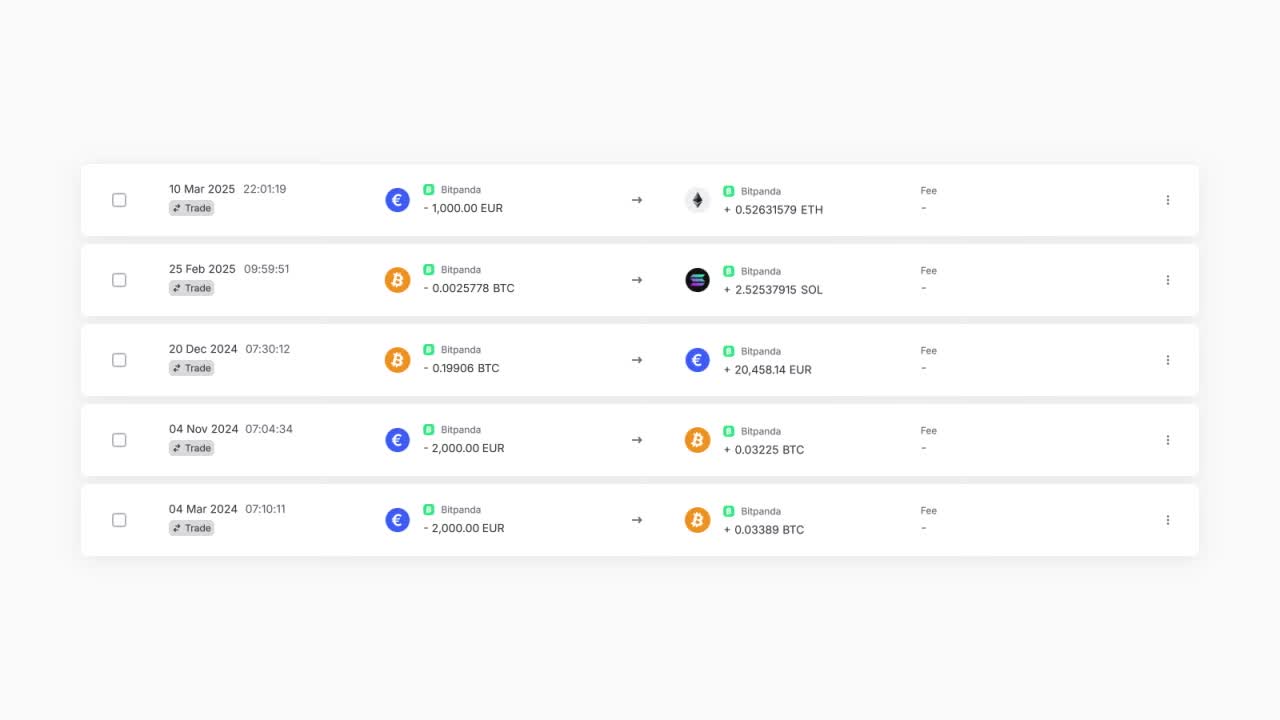
Task: Click the time 07:04:34
Action: click(269, 429)
